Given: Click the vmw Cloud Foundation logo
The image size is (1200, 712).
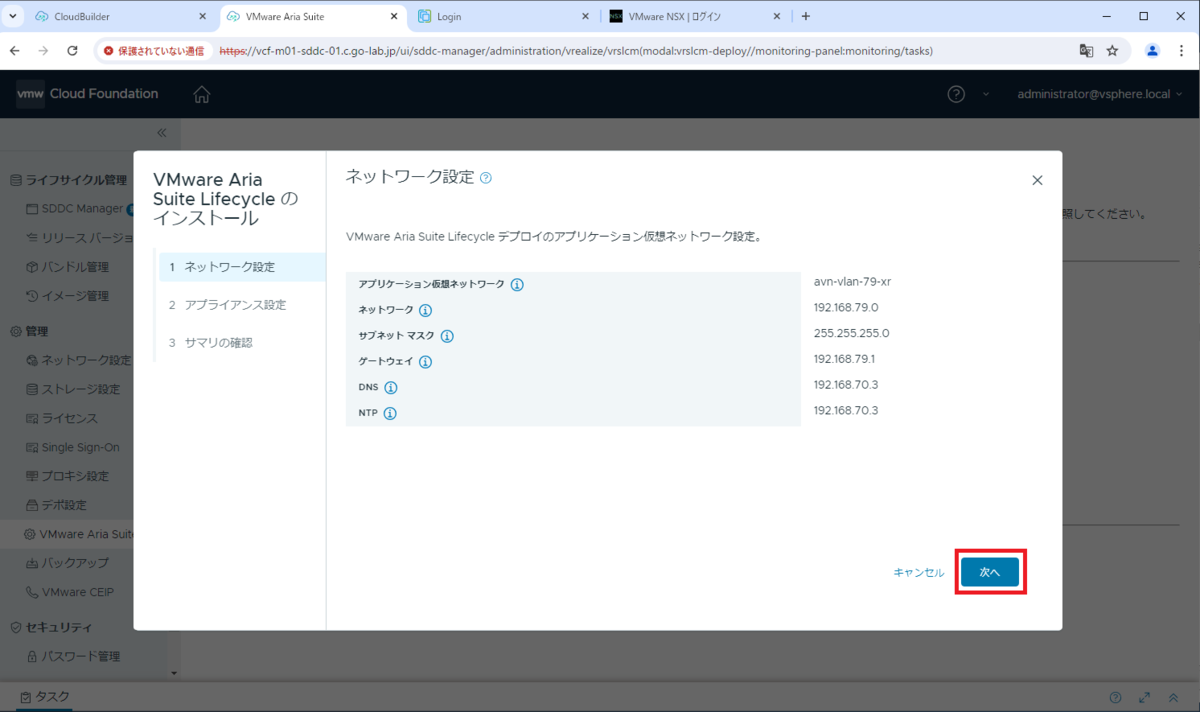Looking at the screenshot, I should tap(87, 94).
